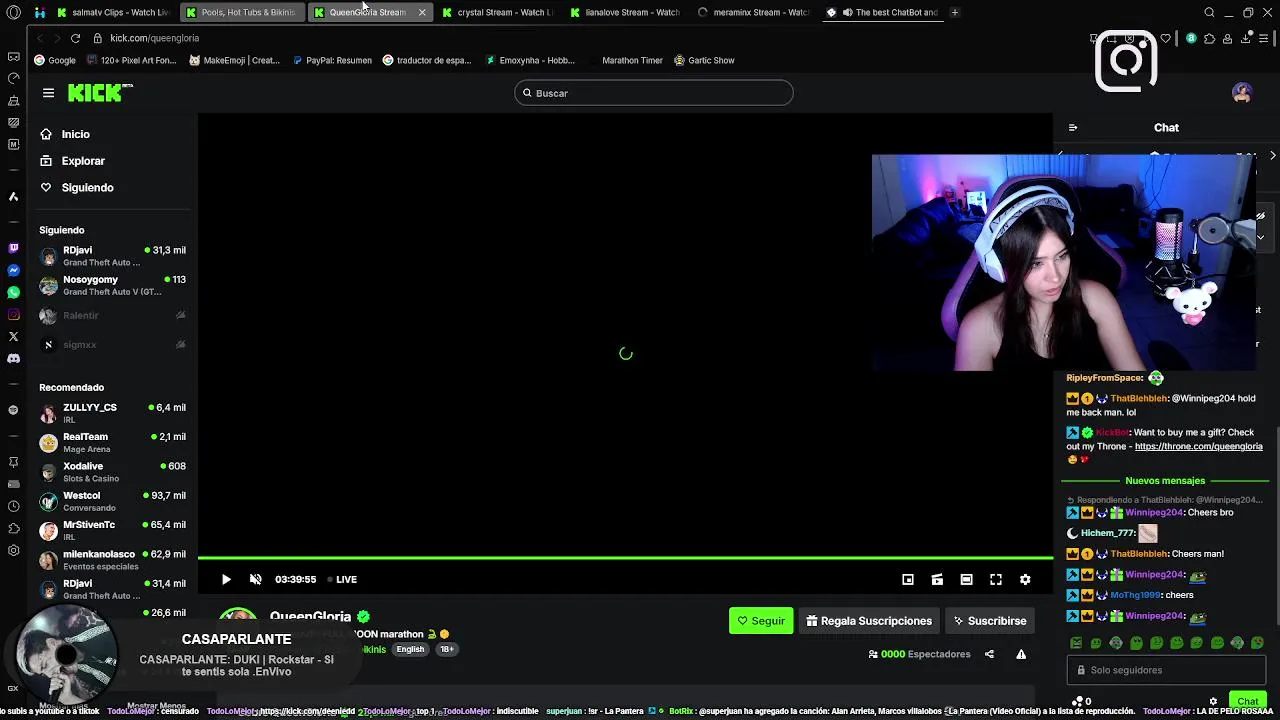Viewport: 1280px width, 720px height.
Task: Click the Buscar search field
Action: click(654, 93)
